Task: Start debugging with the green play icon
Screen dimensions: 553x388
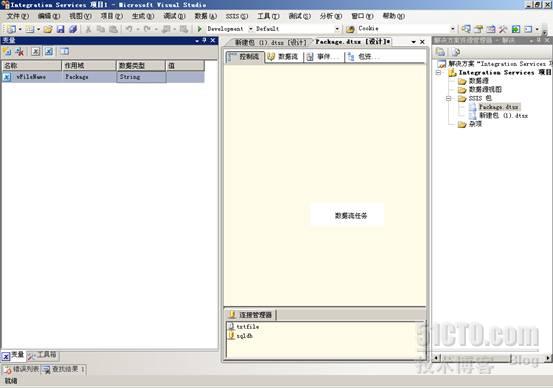Action: coord(199,29)
